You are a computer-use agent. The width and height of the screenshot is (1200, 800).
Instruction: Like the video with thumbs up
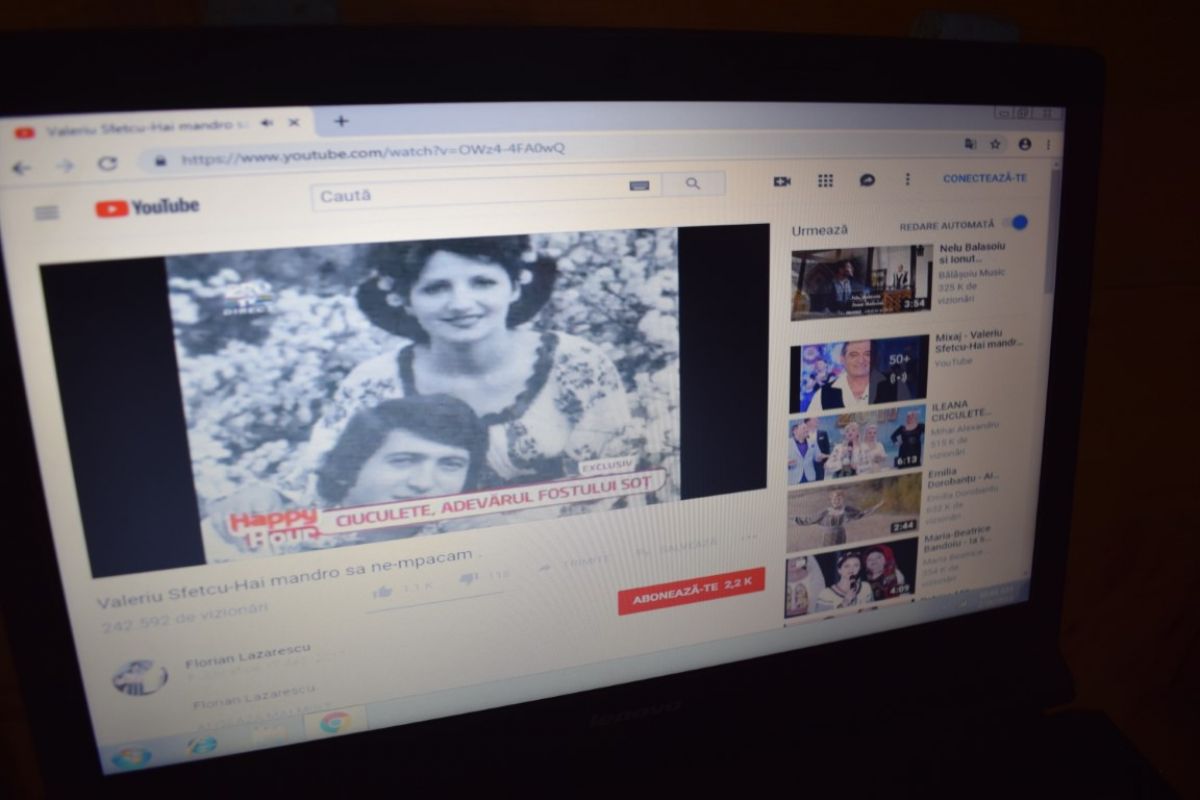click(x=382, y=591)
